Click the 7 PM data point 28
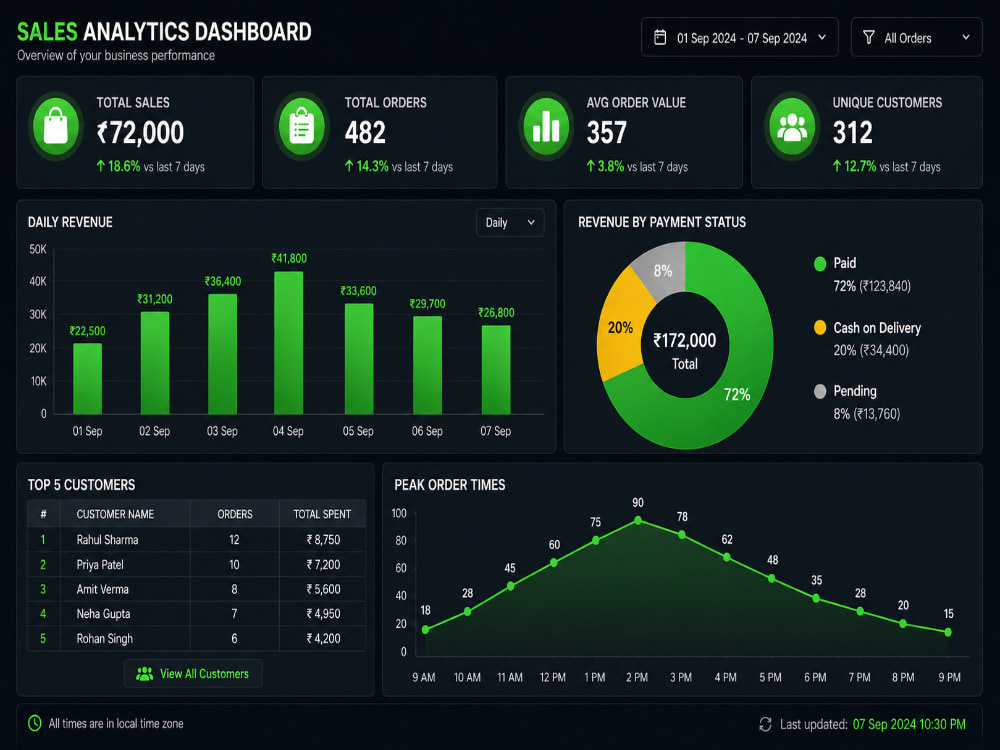This screenshot has height=750, width=1000. [860, 611]
